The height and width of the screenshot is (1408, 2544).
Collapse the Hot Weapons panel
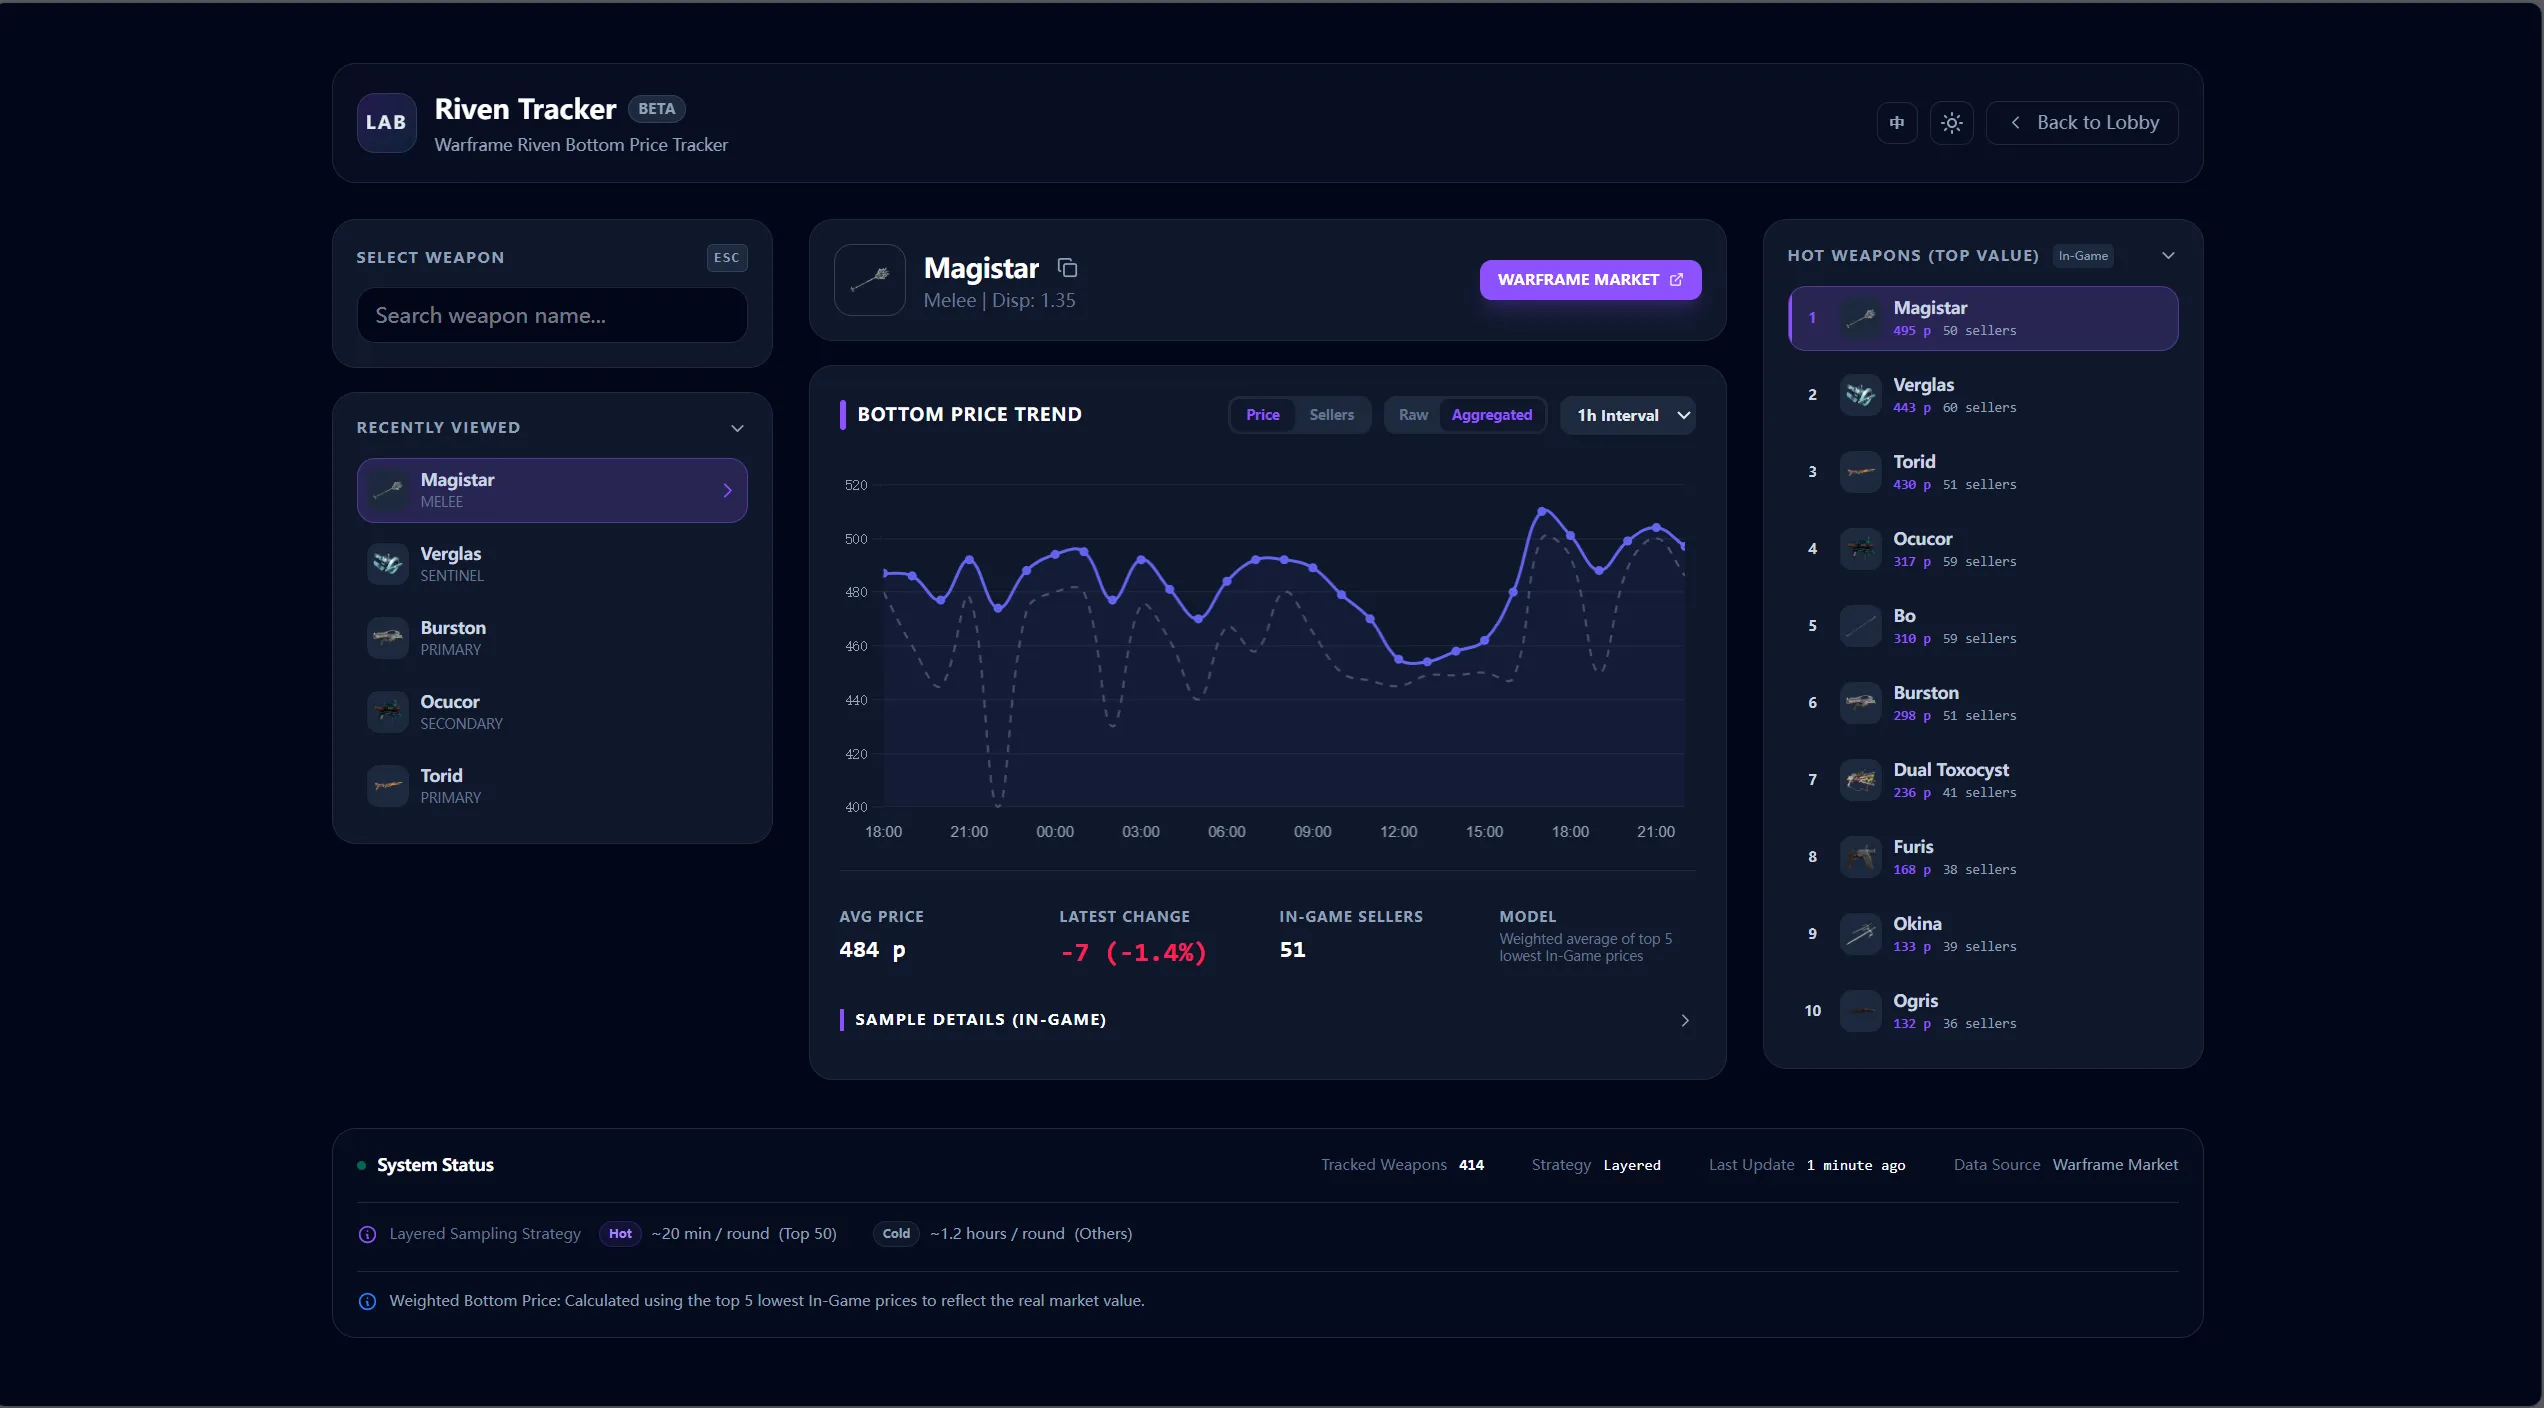tap(2167, 256)
